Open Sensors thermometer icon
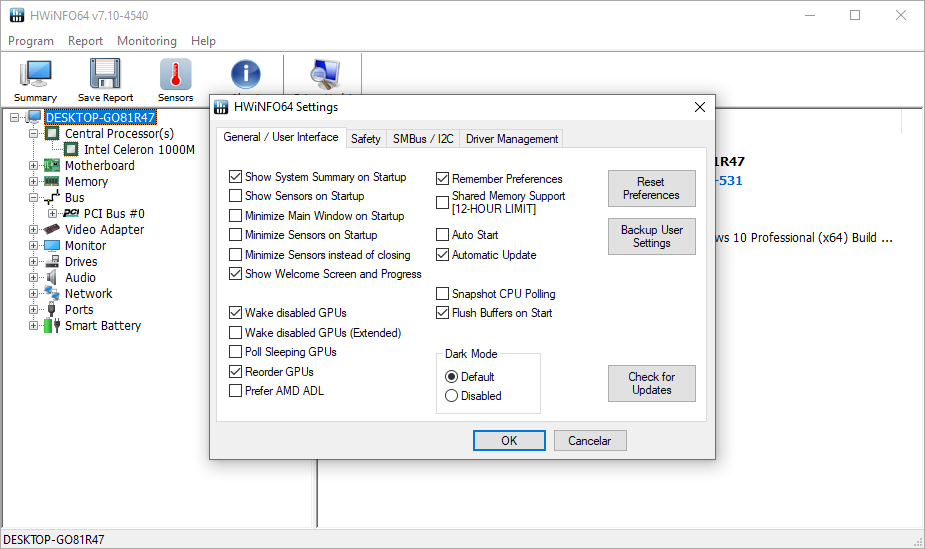The image size is (925, 549). click(175, 74)
